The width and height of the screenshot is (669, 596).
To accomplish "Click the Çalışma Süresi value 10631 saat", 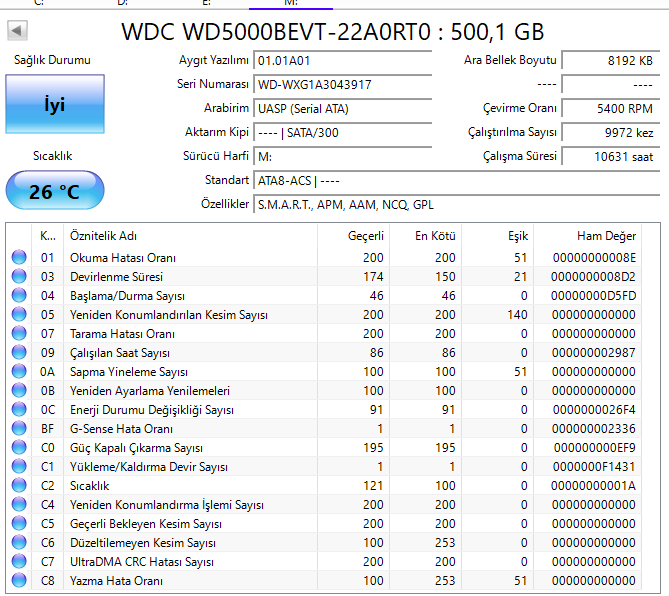I will point(611,157).
